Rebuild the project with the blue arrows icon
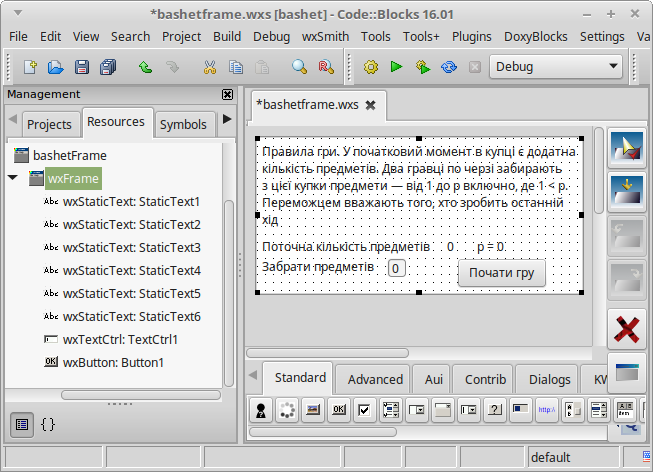This screenshot has height=472, width=653. (x=449, y=67)
